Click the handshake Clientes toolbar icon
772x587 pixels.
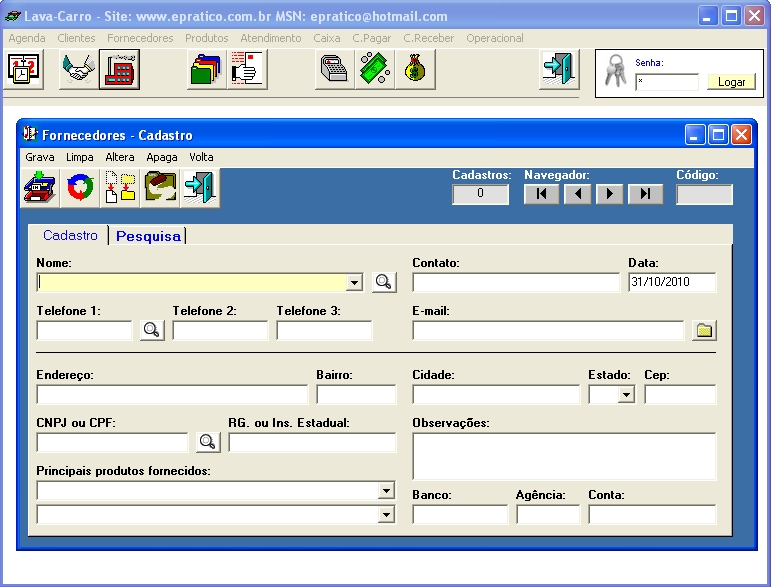pyautogui.click(x=78, y=69)
